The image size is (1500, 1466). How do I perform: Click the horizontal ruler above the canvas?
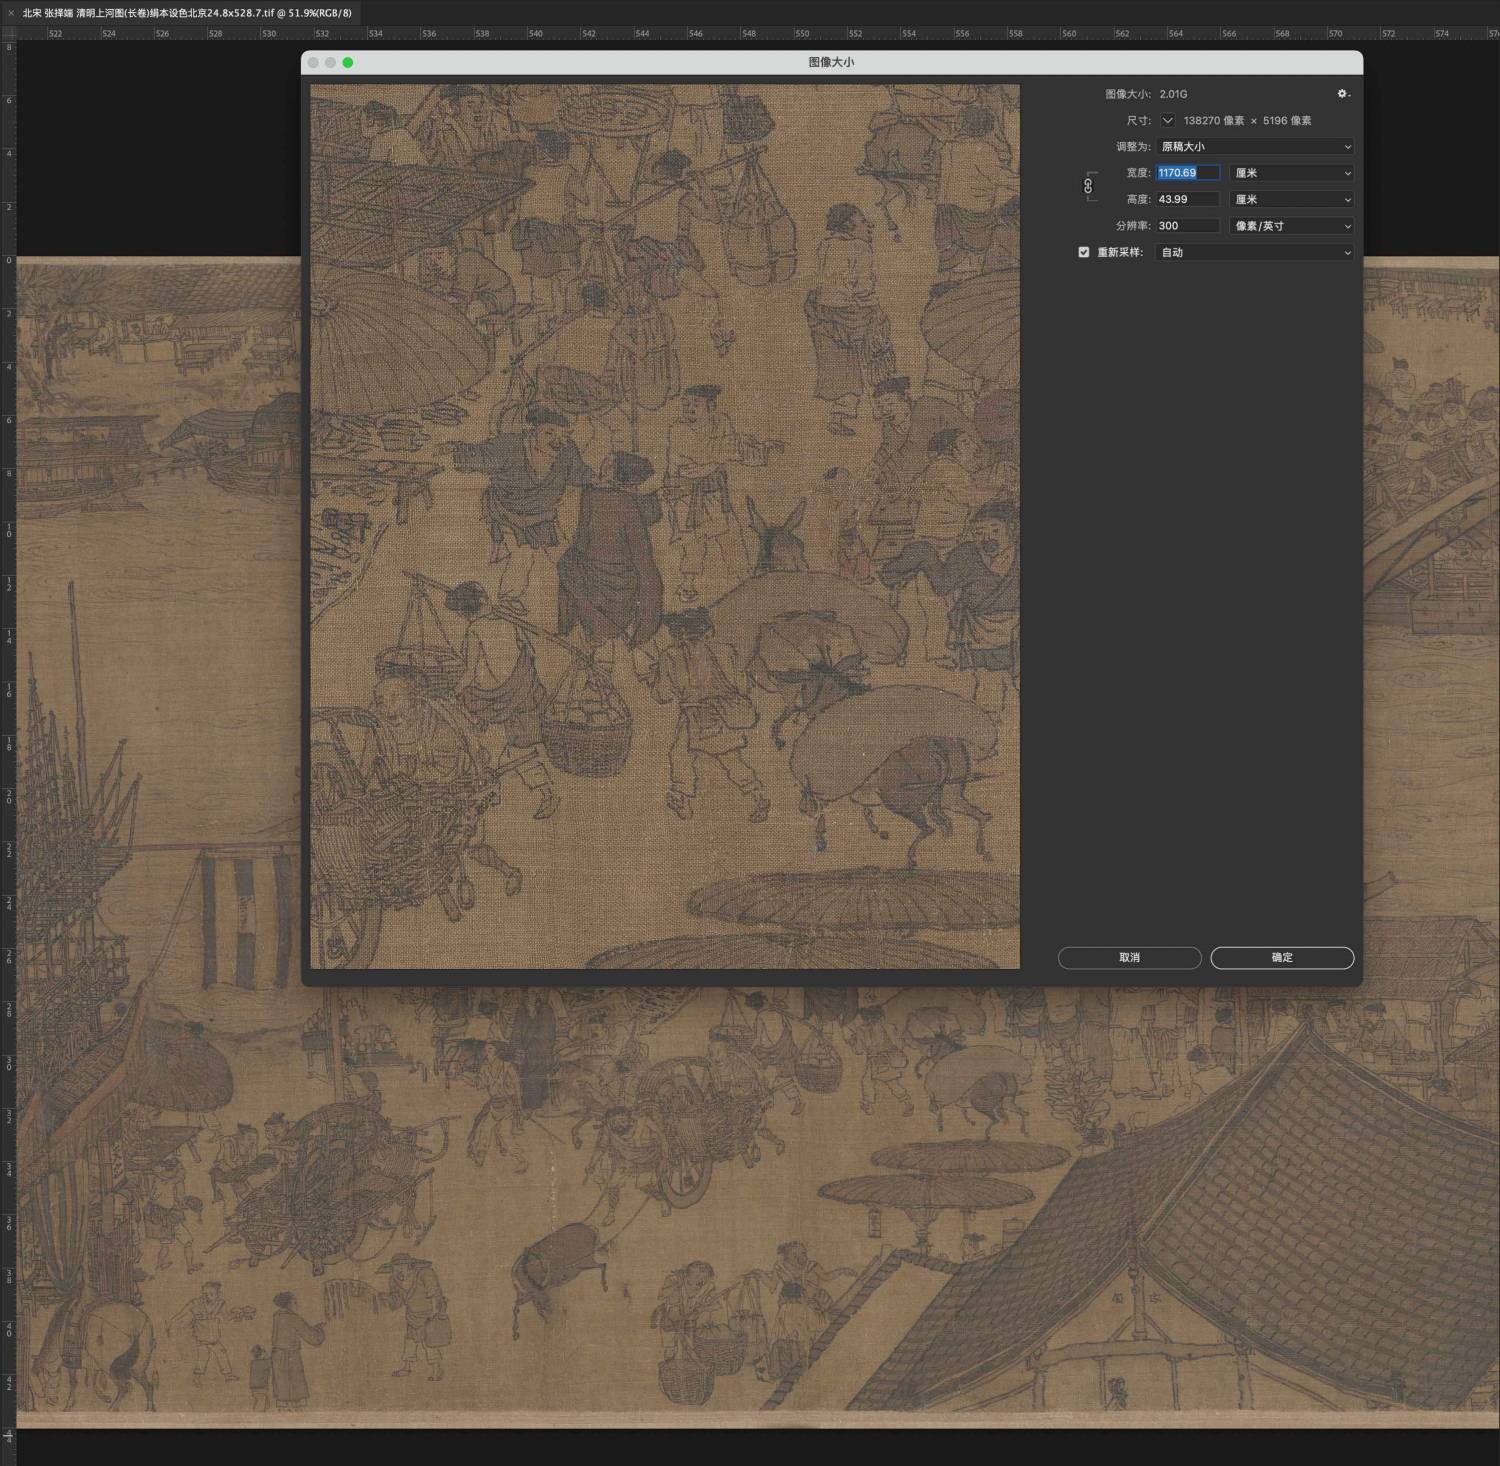tap(750, 33)
